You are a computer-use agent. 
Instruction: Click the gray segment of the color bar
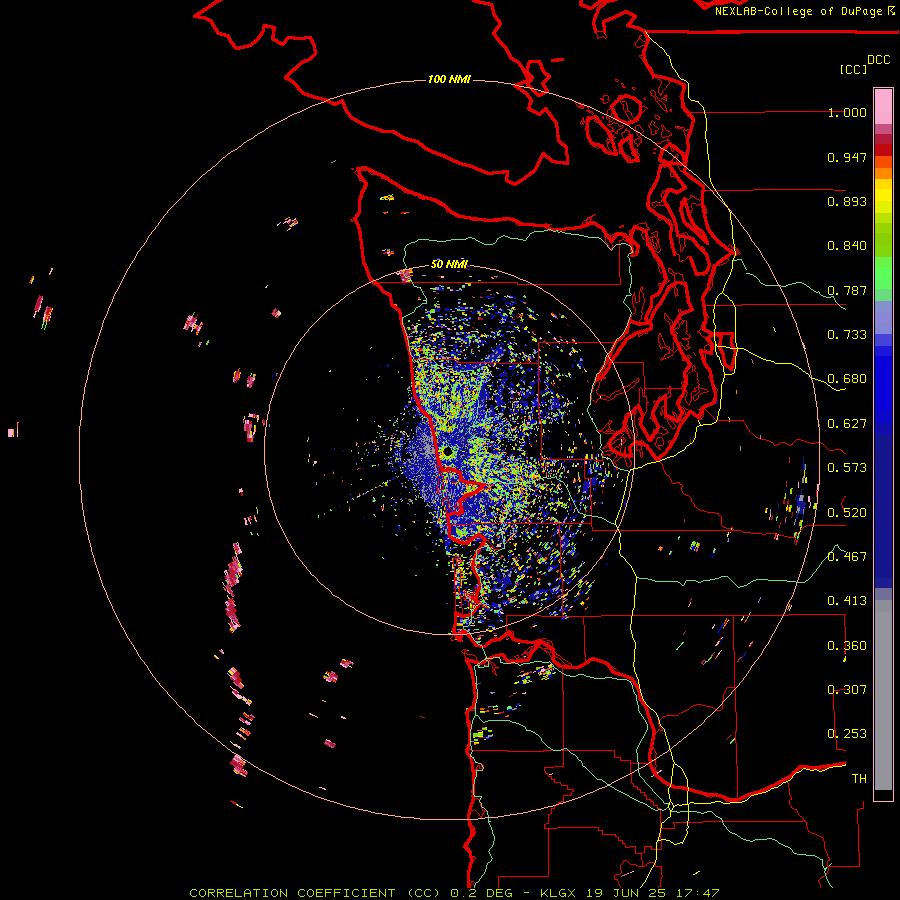[x=883, y=695]
